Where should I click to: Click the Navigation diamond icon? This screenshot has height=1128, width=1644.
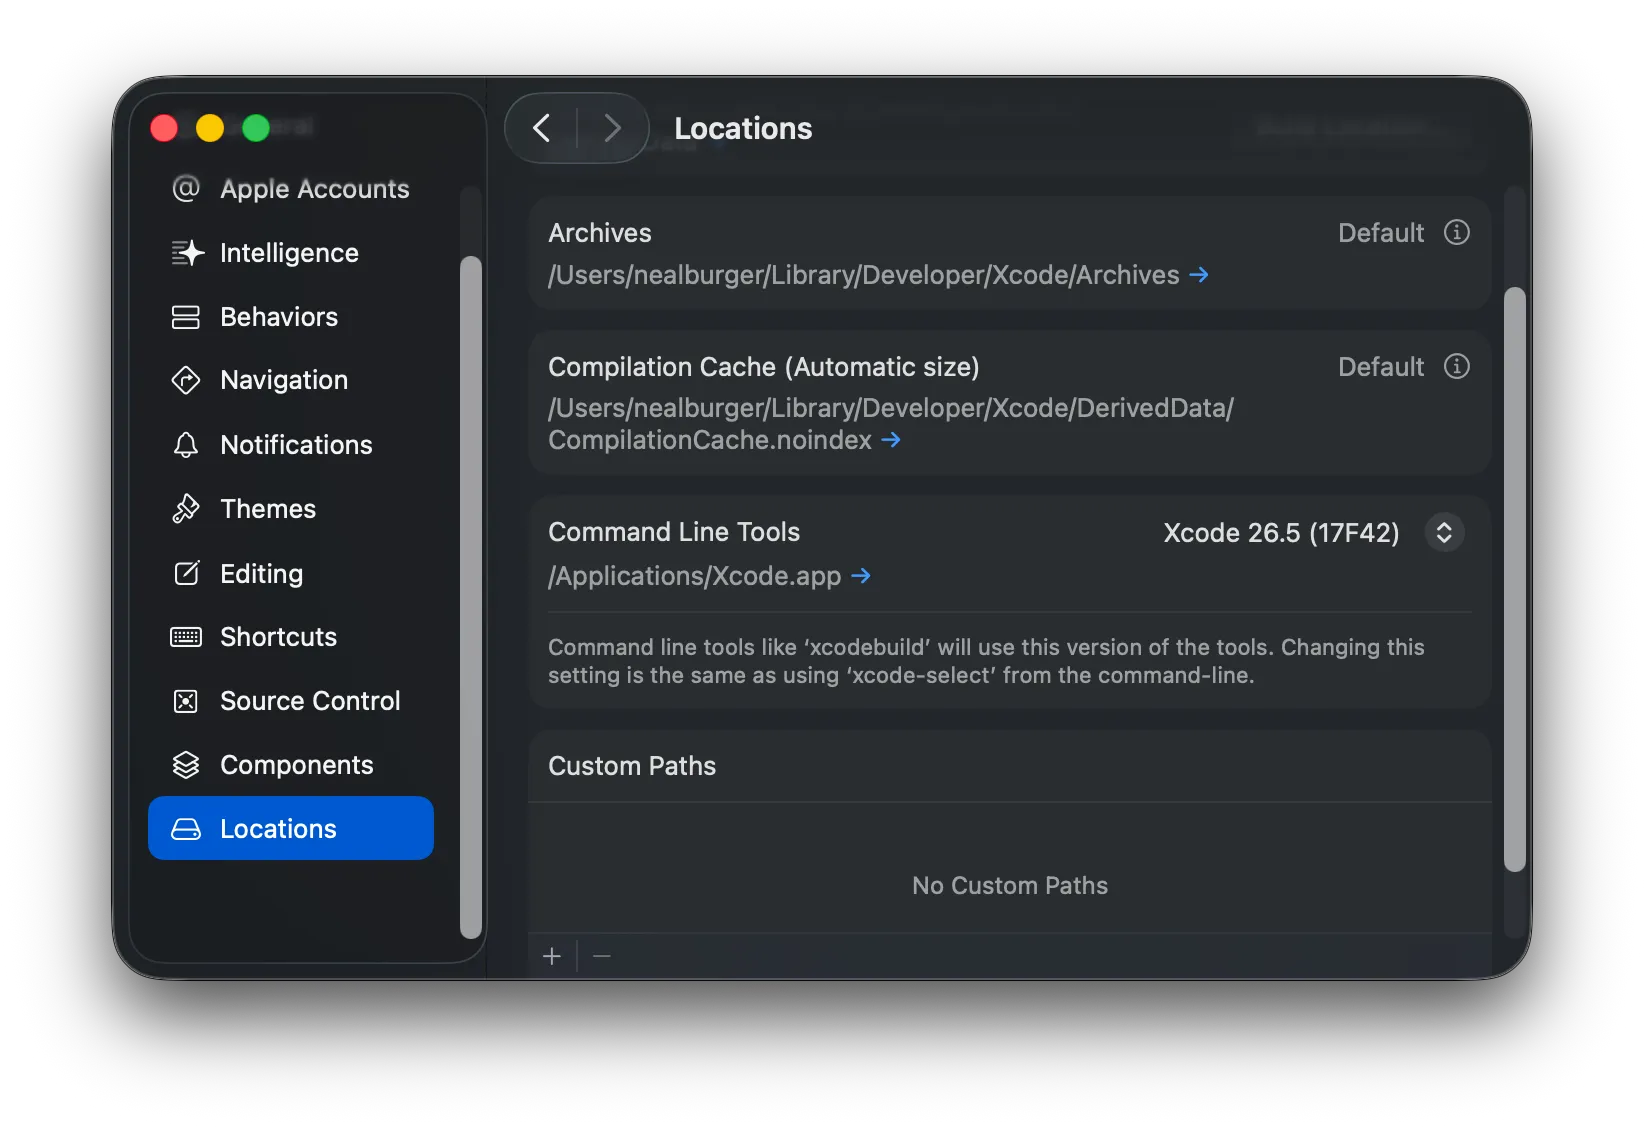click(186, 380)
